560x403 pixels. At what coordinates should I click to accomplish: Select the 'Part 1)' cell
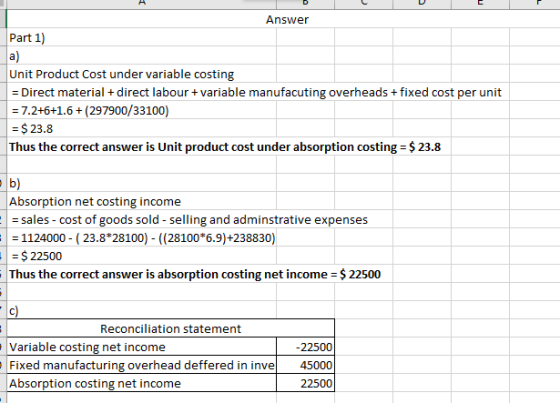141,38
